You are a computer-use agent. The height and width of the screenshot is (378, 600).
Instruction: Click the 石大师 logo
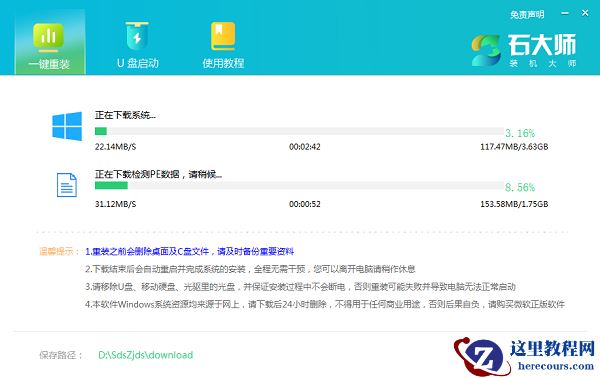coord(523,51)
